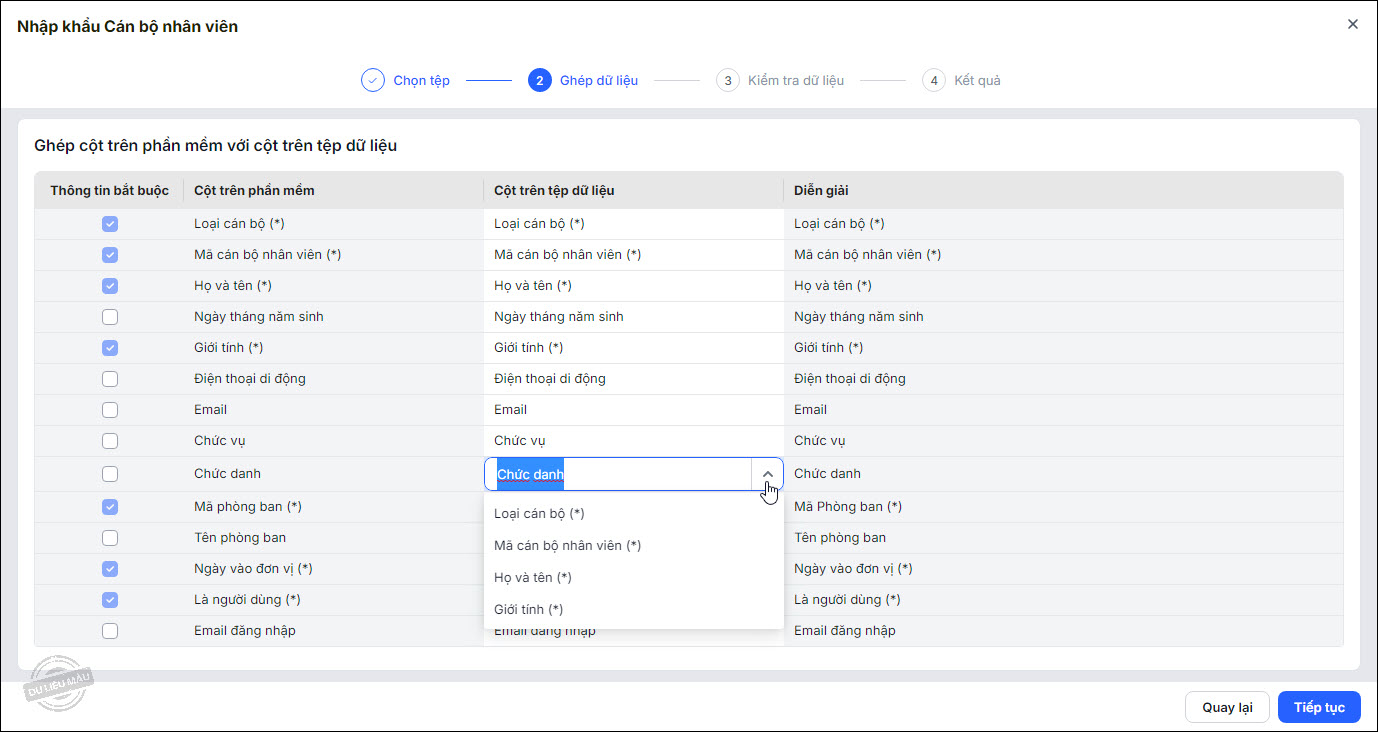
Task: Click the step 4 number circle
Action: (934, 81)
